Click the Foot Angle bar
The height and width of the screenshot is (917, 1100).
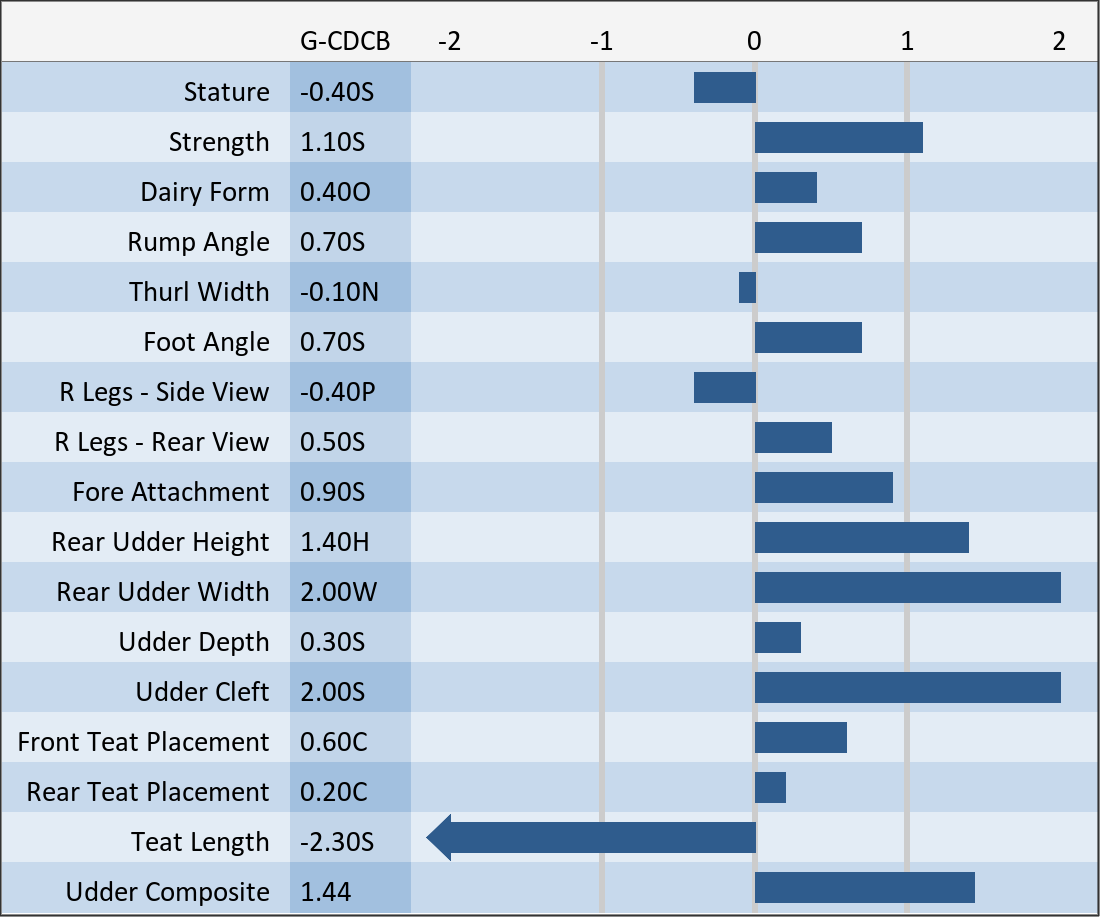coord(808,338)
